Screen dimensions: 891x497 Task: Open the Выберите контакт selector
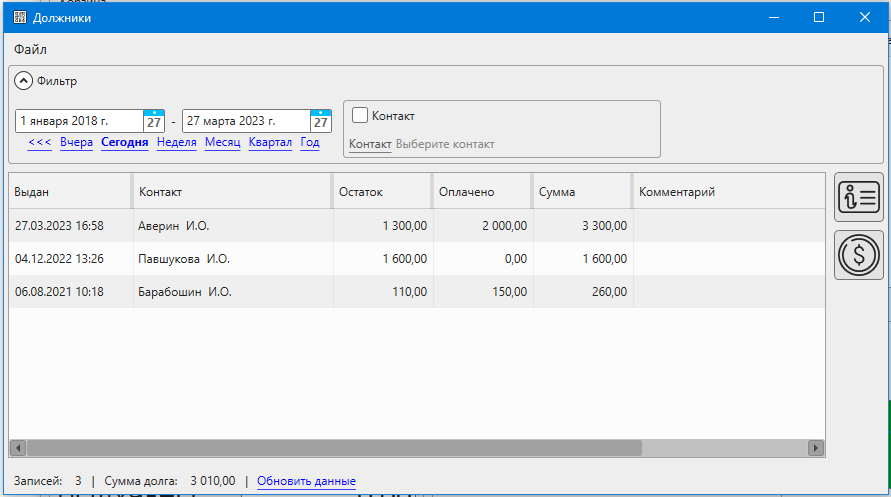[444, 144]
